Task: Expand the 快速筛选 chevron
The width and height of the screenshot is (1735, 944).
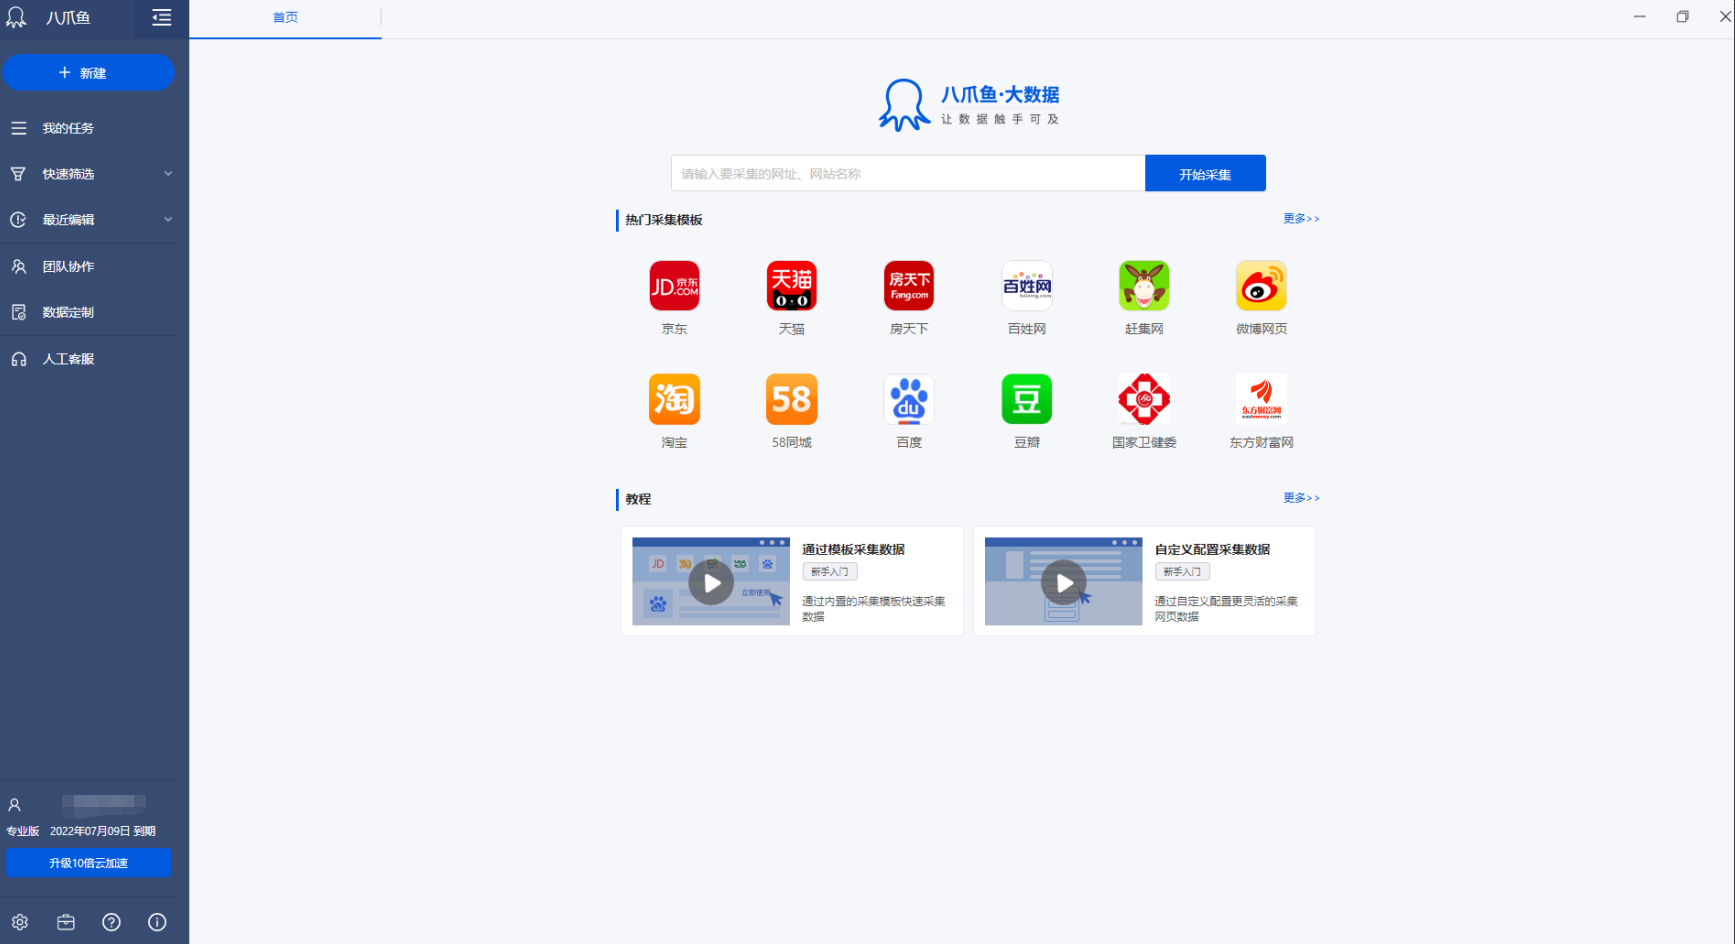Action: (x=168, y=174)
